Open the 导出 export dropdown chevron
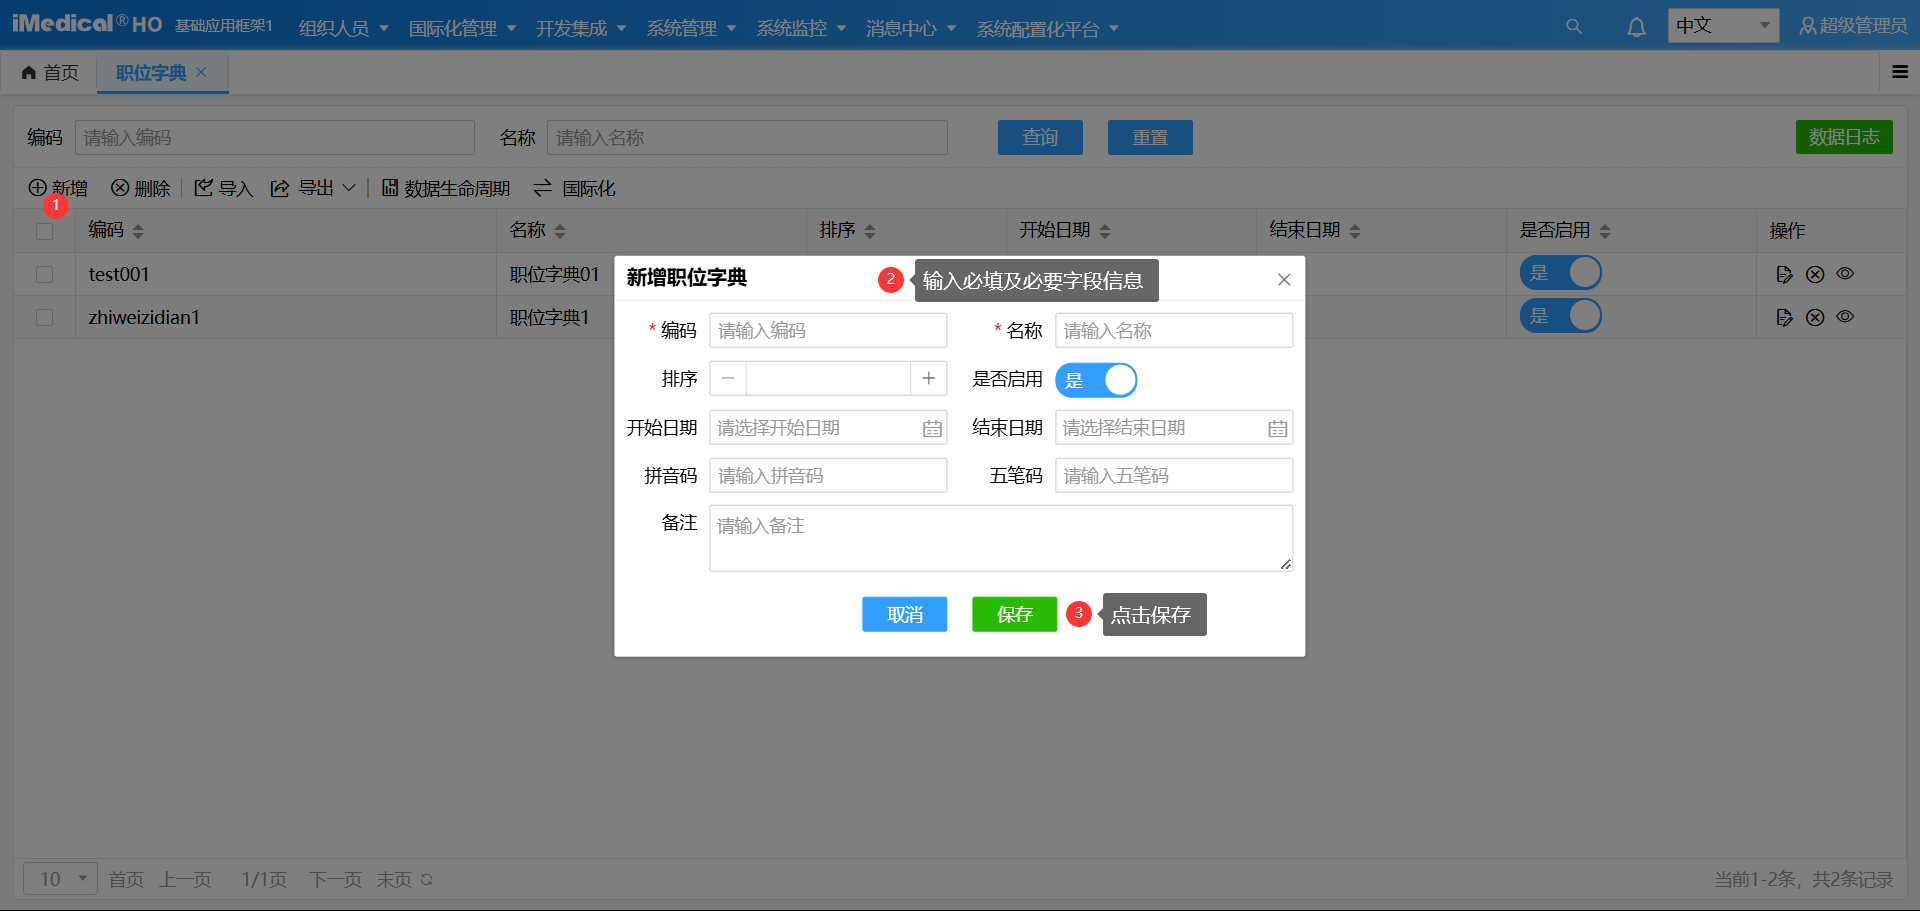The image size is (1920, 911). tap(349, 188)
